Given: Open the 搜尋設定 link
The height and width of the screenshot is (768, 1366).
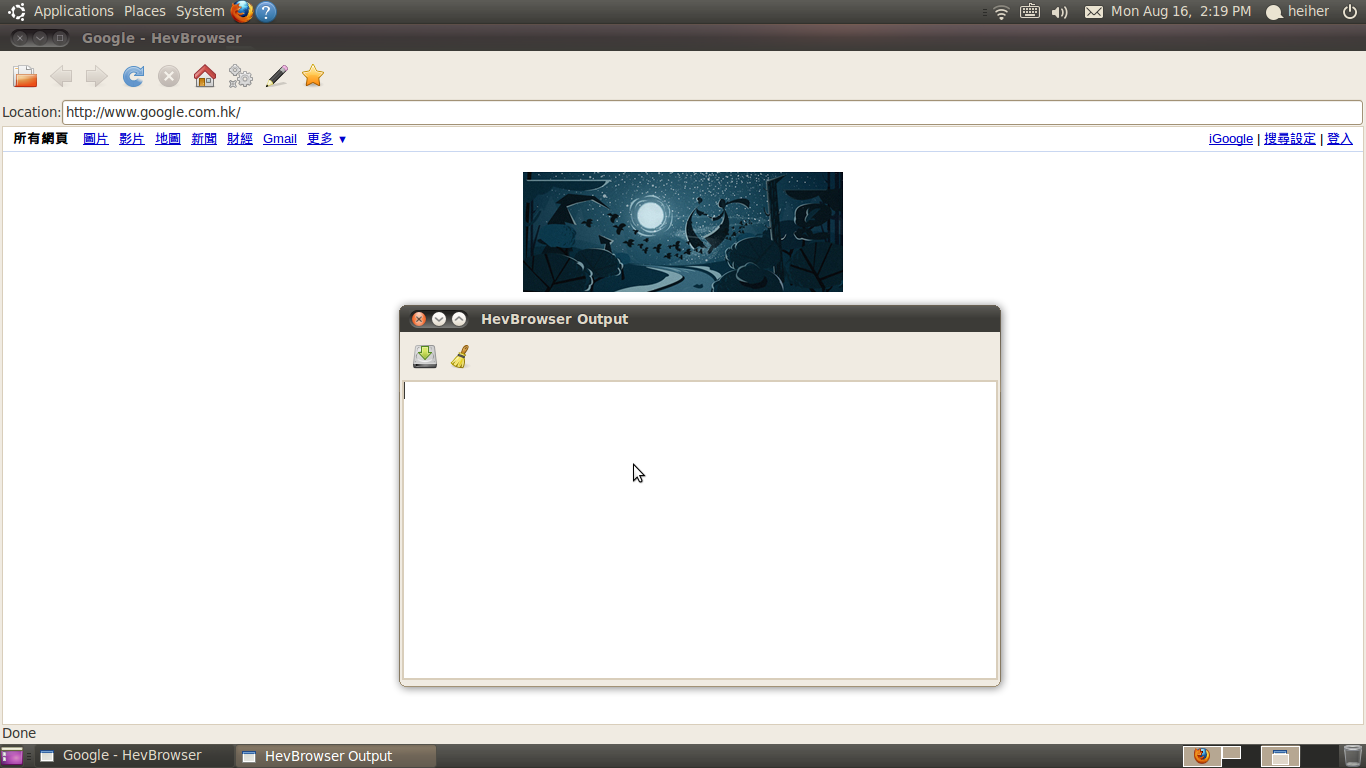Looking at the screenshot, I should [1290, 139].
